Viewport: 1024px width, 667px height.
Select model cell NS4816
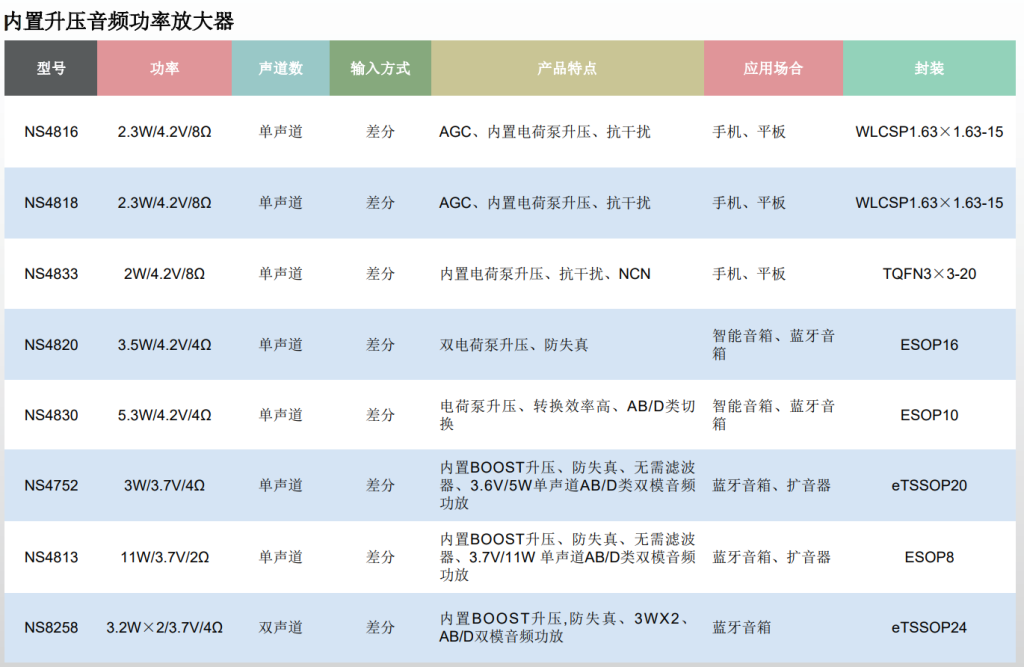tap(51, 132)
